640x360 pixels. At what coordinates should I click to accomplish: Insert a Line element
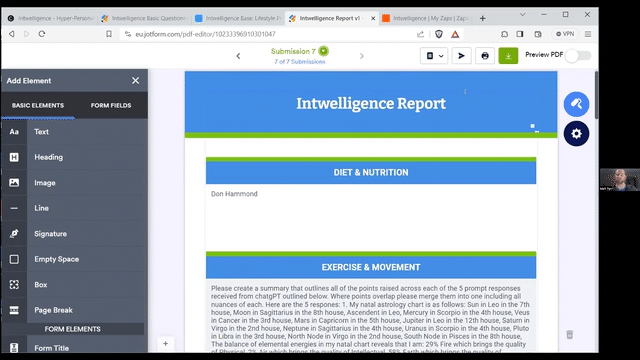(74, 208)
